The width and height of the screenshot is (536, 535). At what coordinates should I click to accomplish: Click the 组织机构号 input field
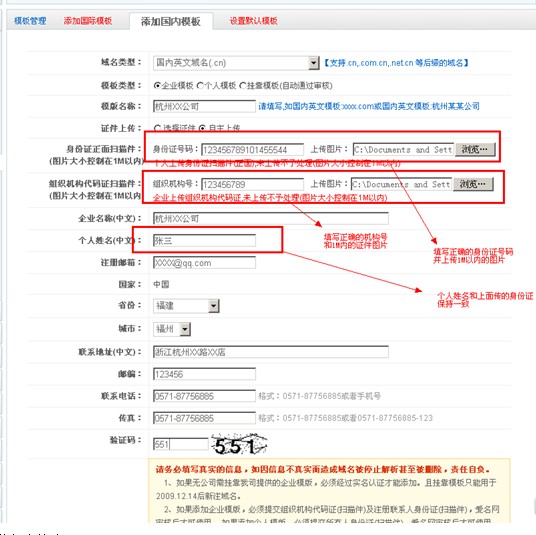pyautogui.click(x=252, y=184)
